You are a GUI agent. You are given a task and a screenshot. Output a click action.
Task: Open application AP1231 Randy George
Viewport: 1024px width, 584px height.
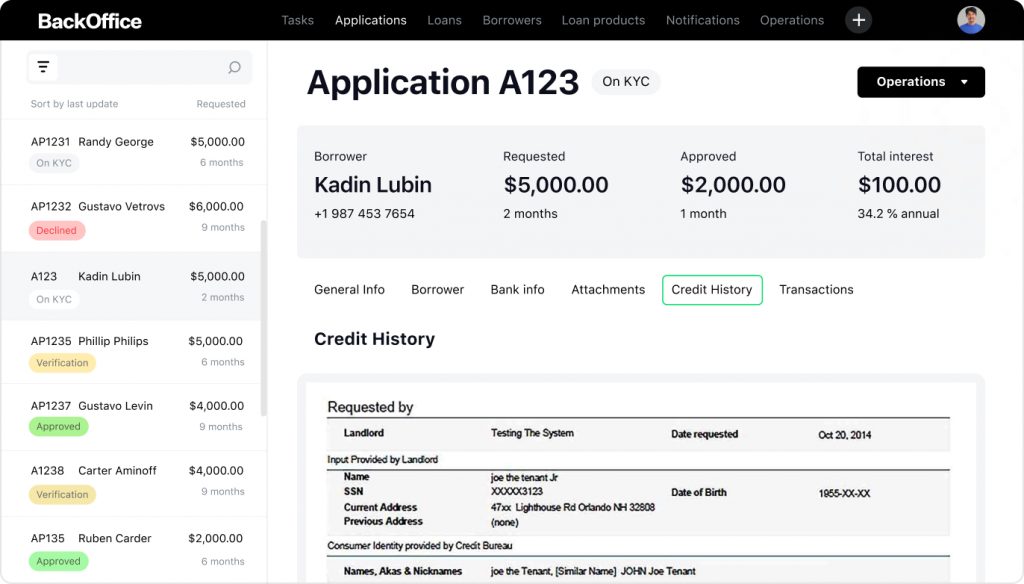pyautogui.click(x=133, y=152)
